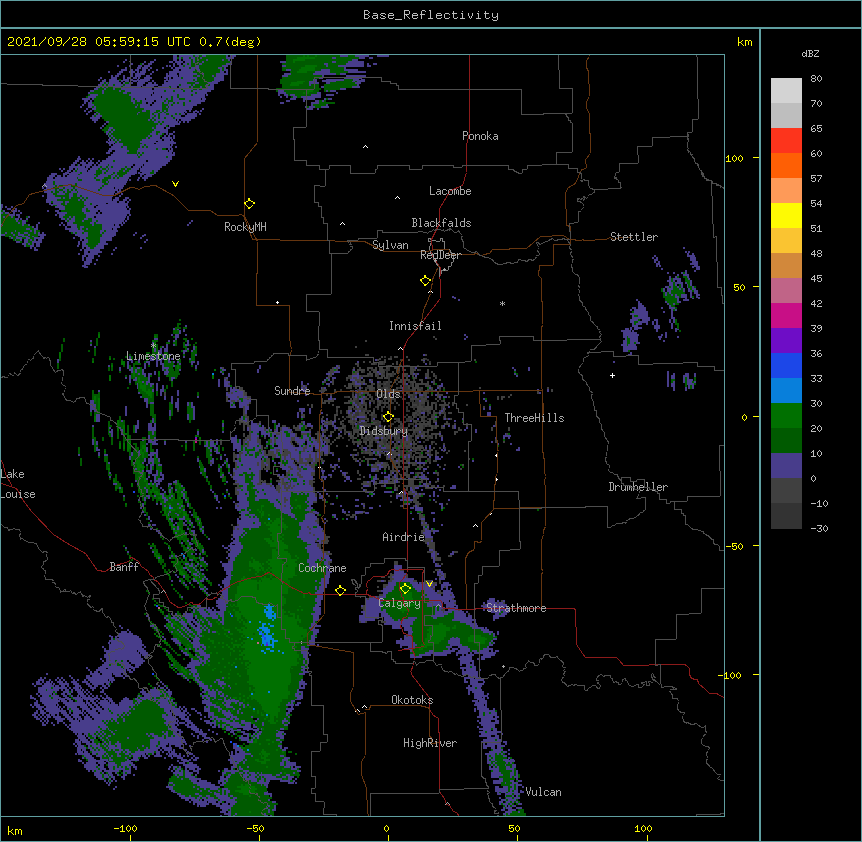Click the caret marker between Innisfail and Olds
The image size is (862, 842).
(x=400, y=349)
